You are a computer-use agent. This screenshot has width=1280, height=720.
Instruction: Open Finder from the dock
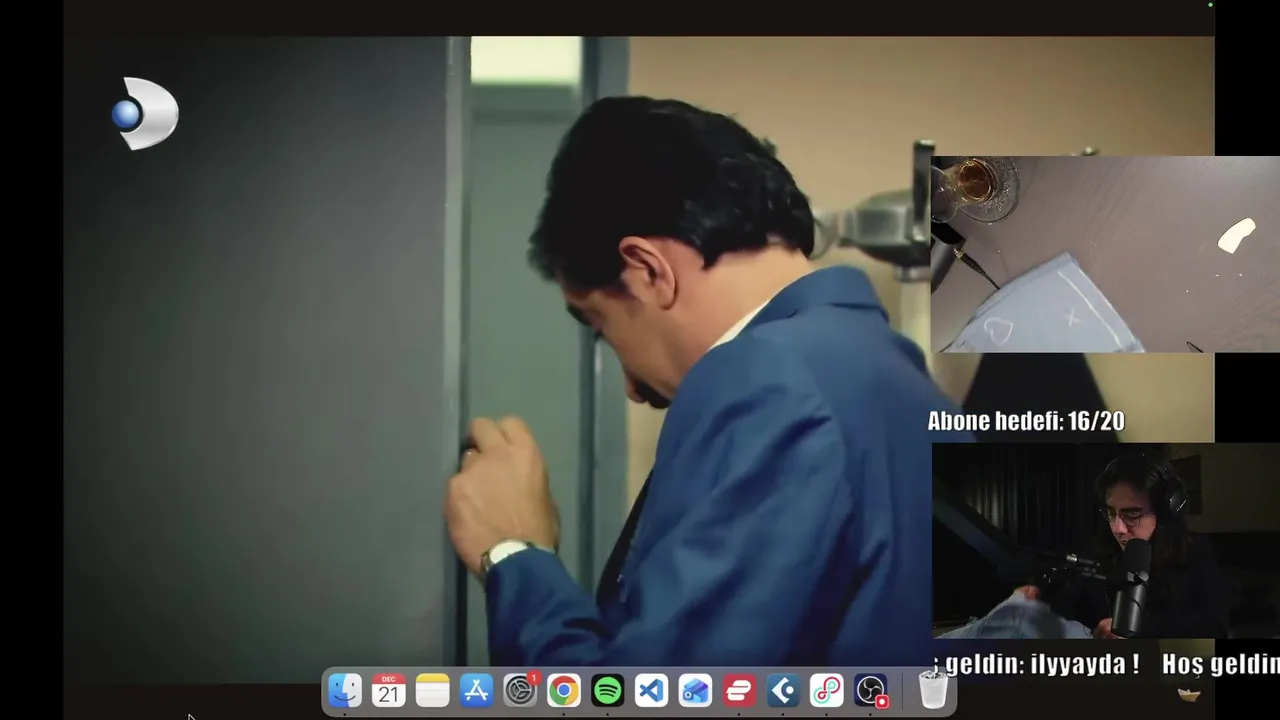345,691
